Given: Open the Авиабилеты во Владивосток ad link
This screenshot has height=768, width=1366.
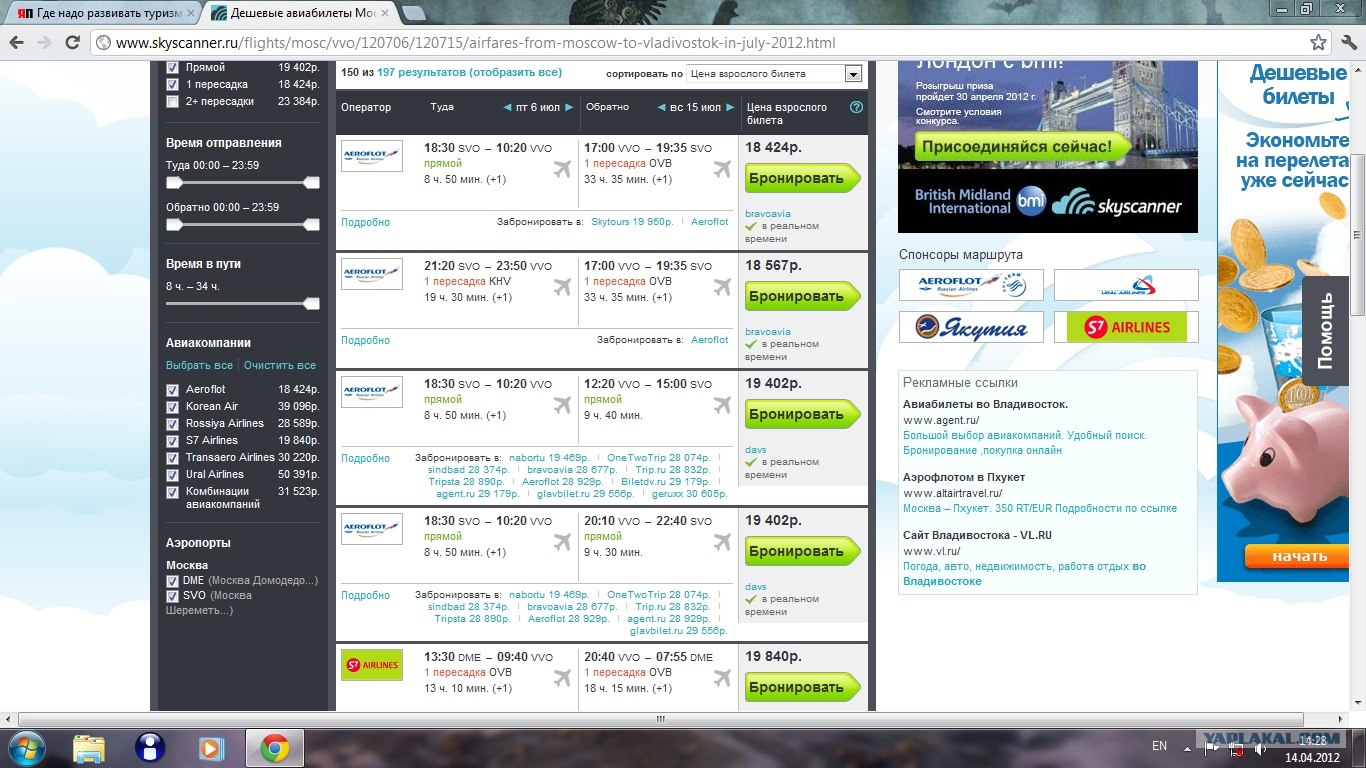Looking at the screenshot, I should 985,404.
